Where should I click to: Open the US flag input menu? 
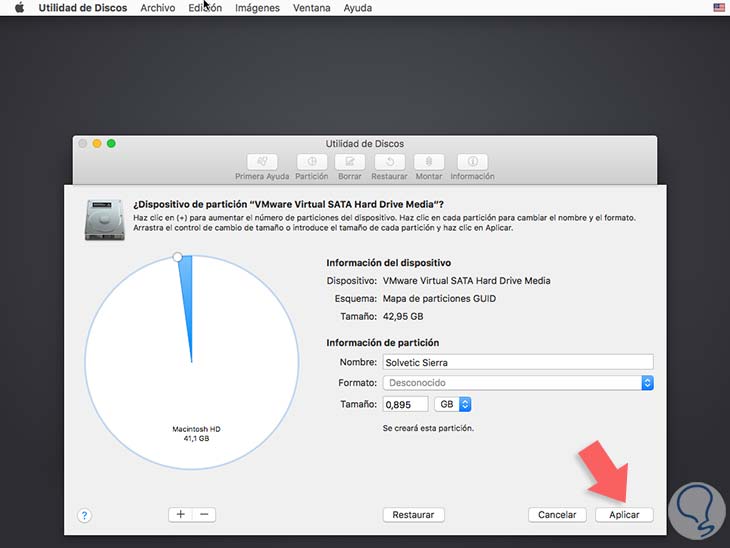[x=719, y=7]
